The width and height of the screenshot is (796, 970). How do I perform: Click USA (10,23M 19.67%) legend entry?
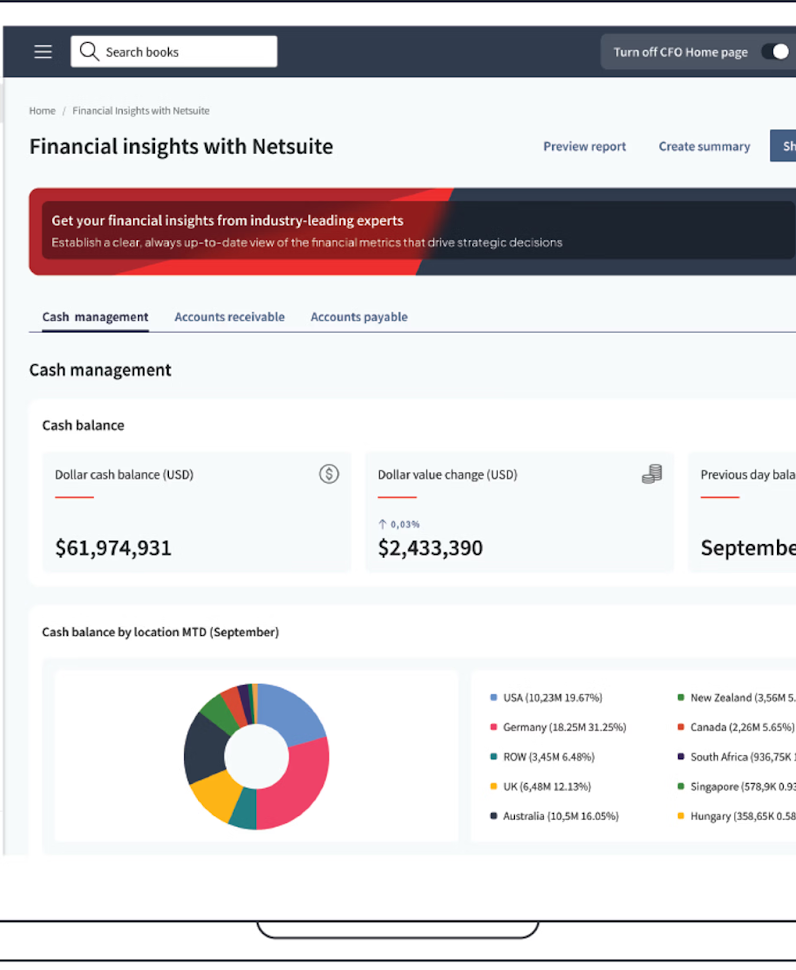click(x=546, y=698)
